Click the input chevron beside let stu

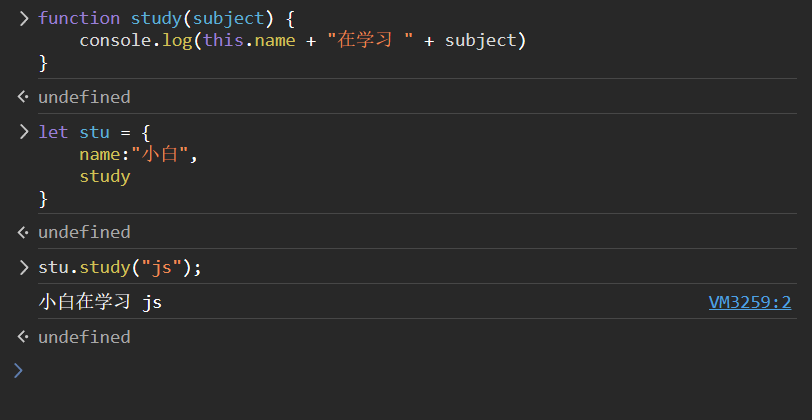[24, 132]
